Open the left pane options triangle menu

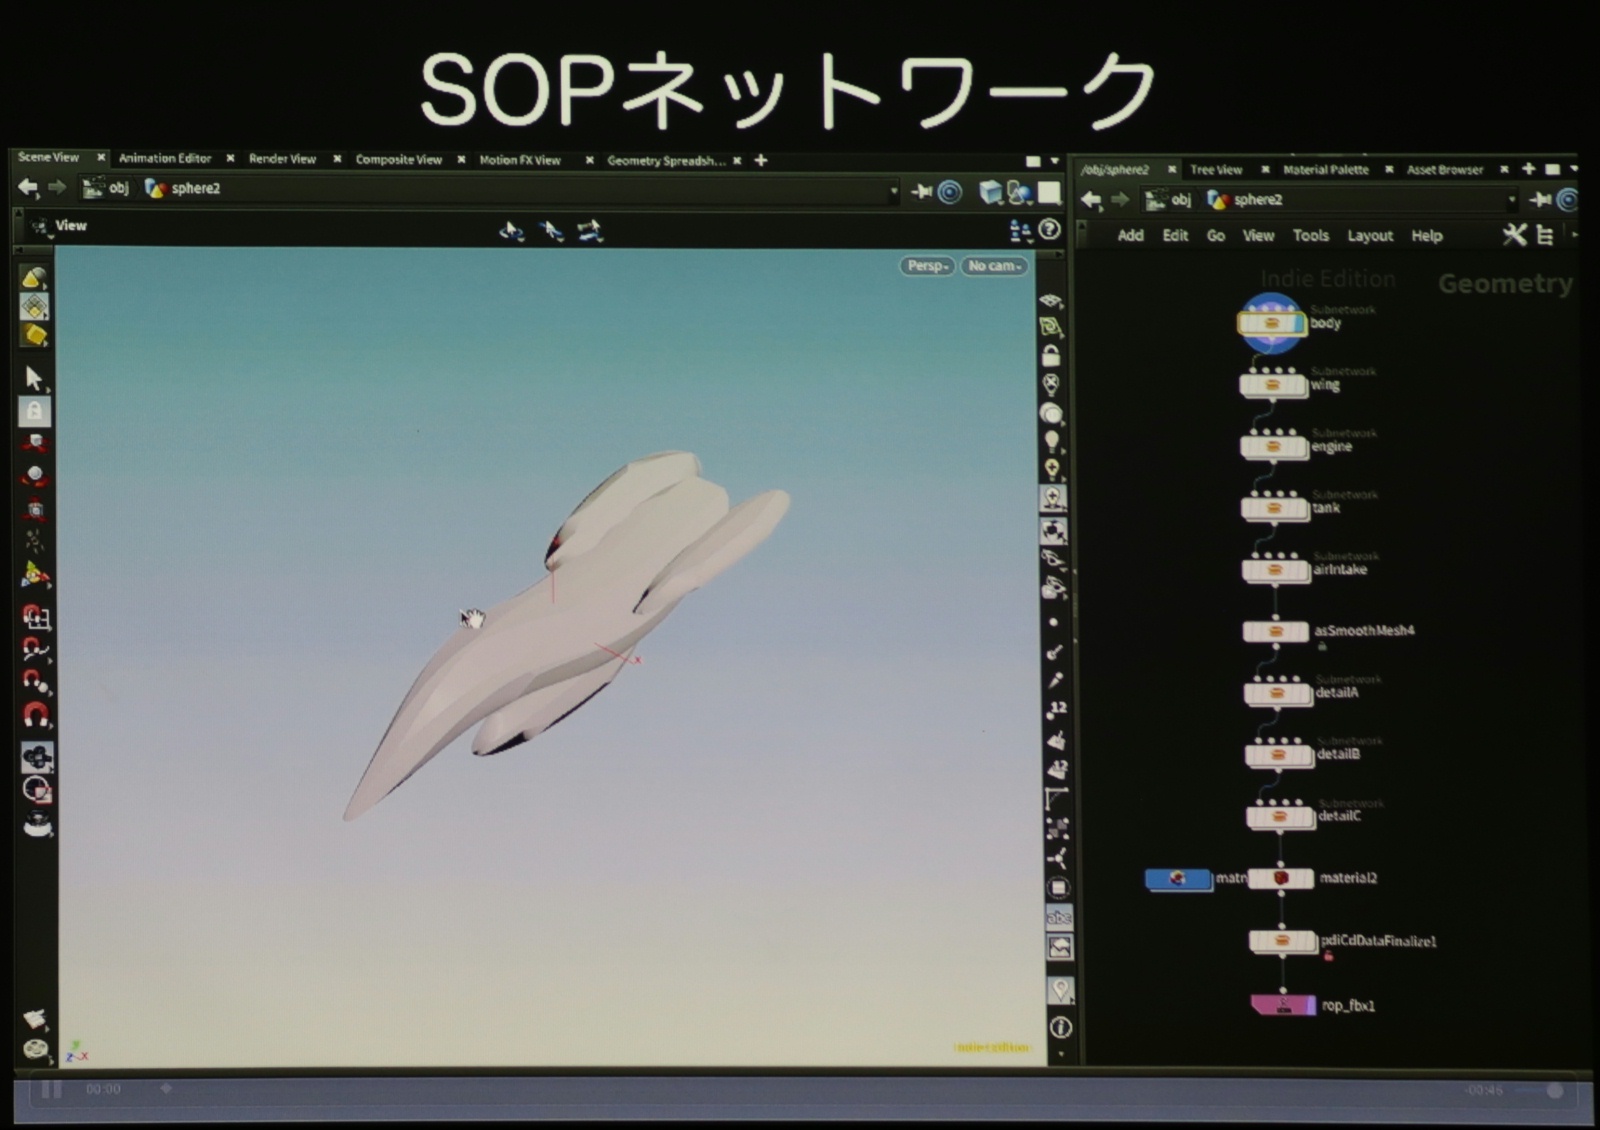[1054, 161]
